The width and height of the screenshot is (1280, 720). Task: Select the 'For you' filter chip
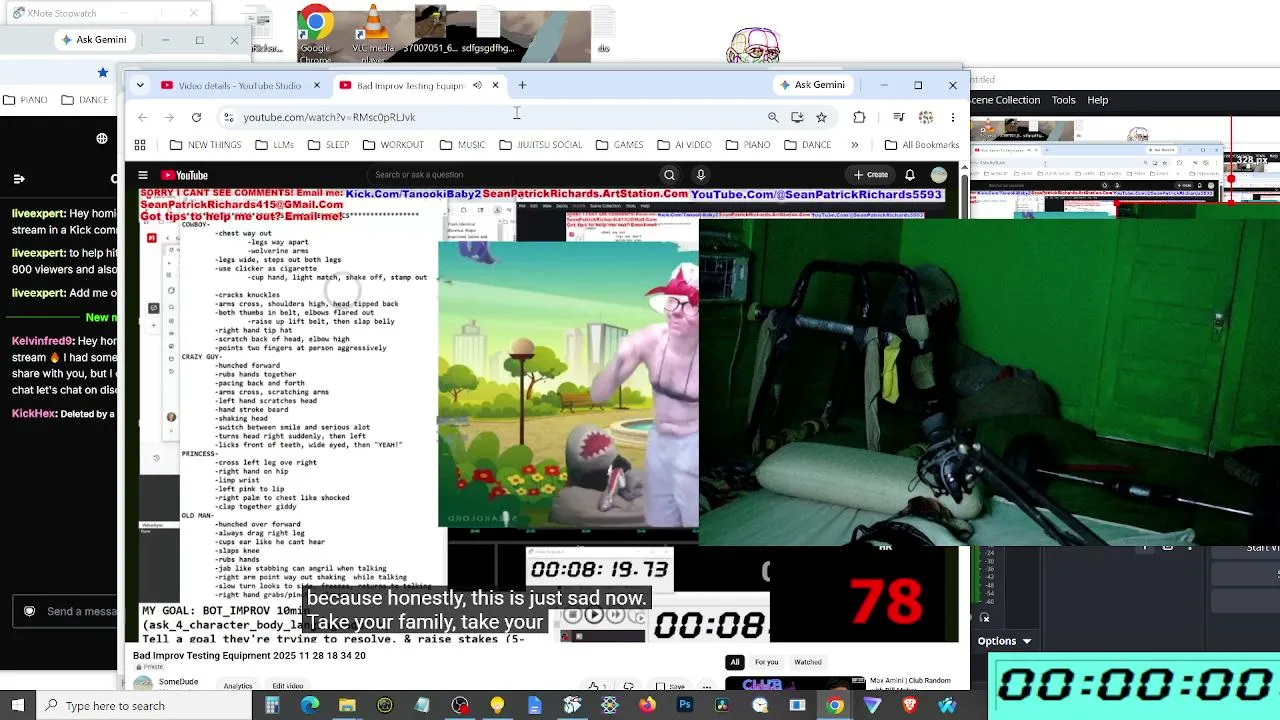pos(766,662)
